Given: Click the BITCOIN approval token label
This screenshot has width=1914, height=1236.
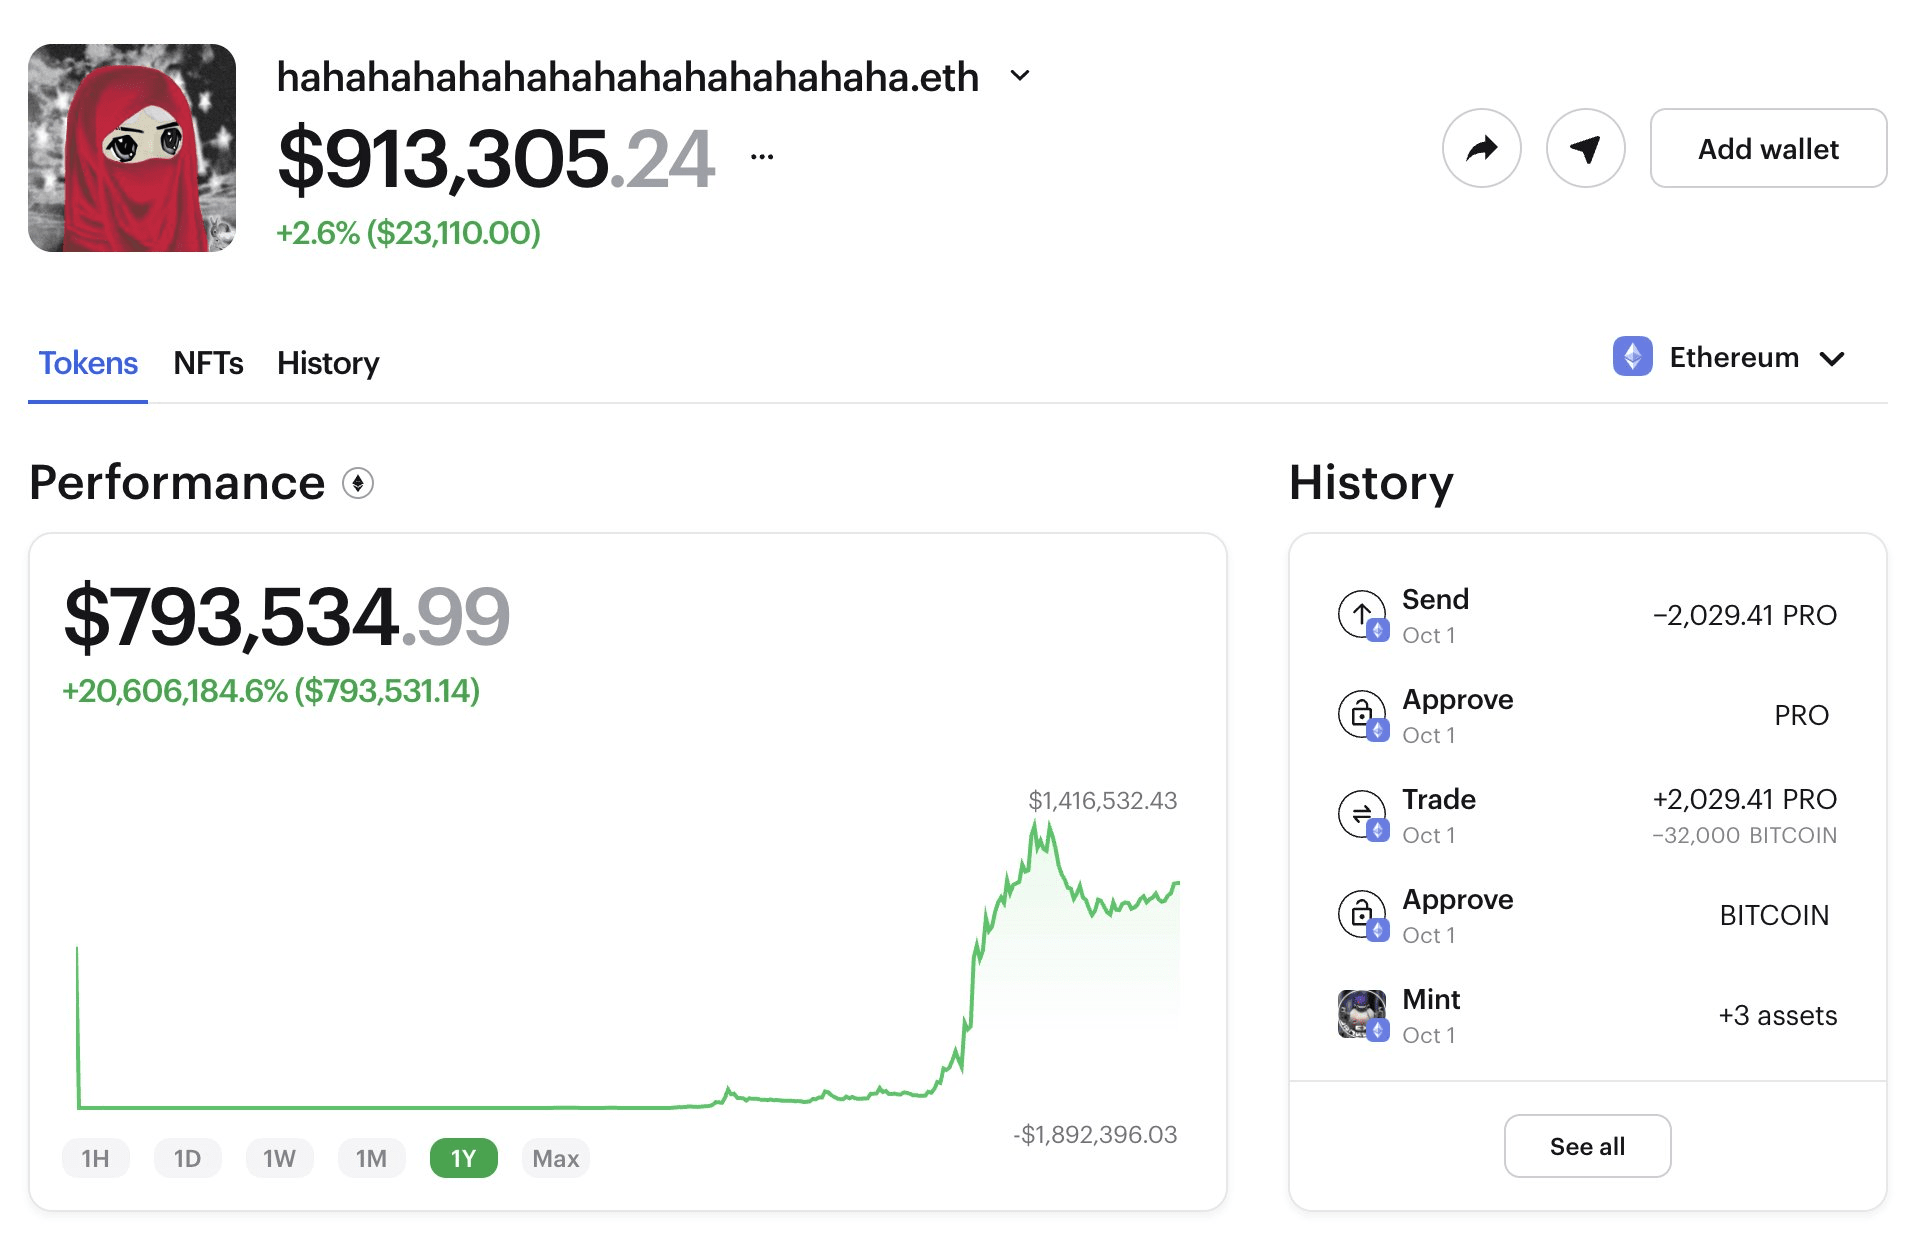Looking at the screenshot, I should [x=1774, y=915].
